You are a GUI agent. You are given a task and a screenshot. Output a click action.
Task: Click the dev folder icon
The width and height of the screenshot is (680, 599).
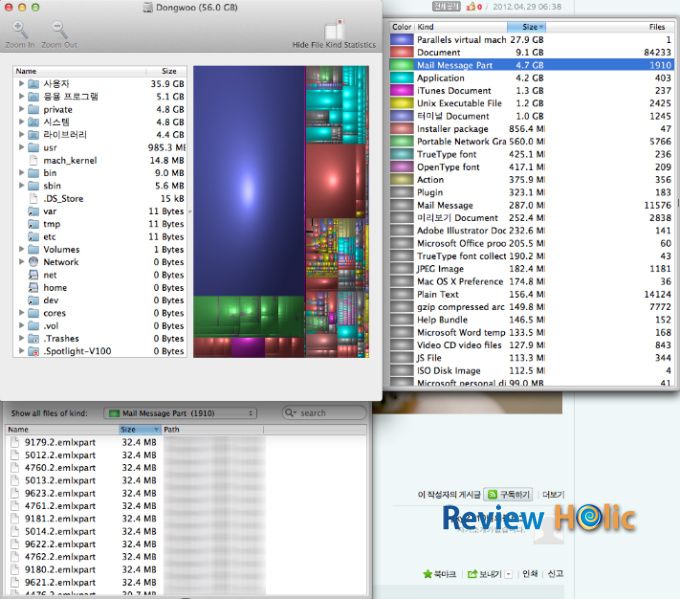tap(33, 300)
